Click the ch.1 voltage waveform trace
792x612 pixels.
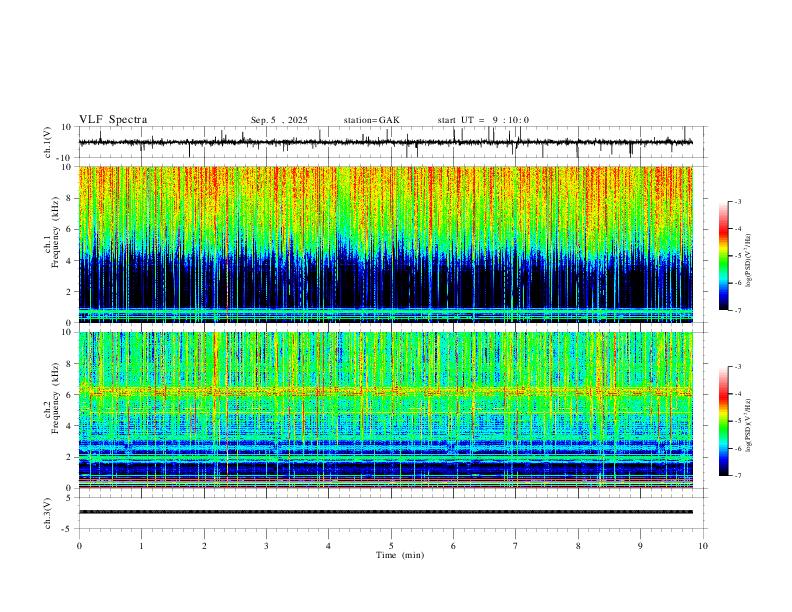386,142
